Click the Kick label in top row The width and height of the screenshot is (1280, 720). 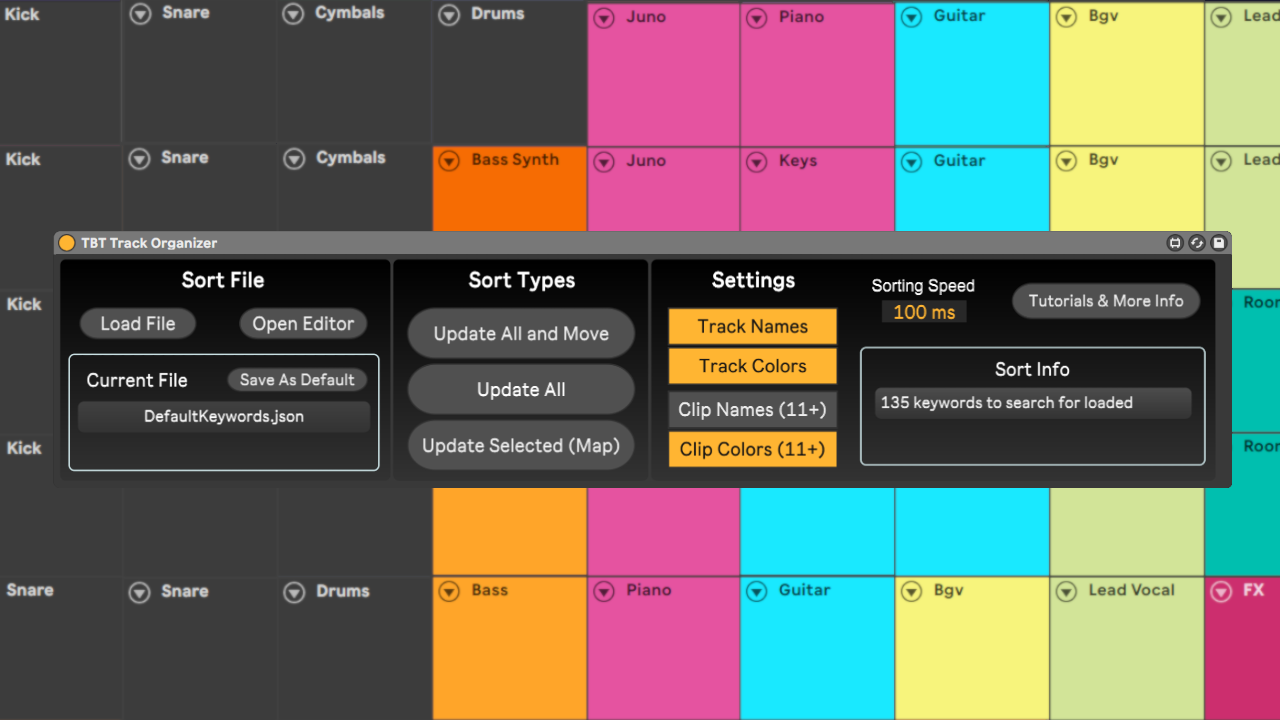(22, 14)
